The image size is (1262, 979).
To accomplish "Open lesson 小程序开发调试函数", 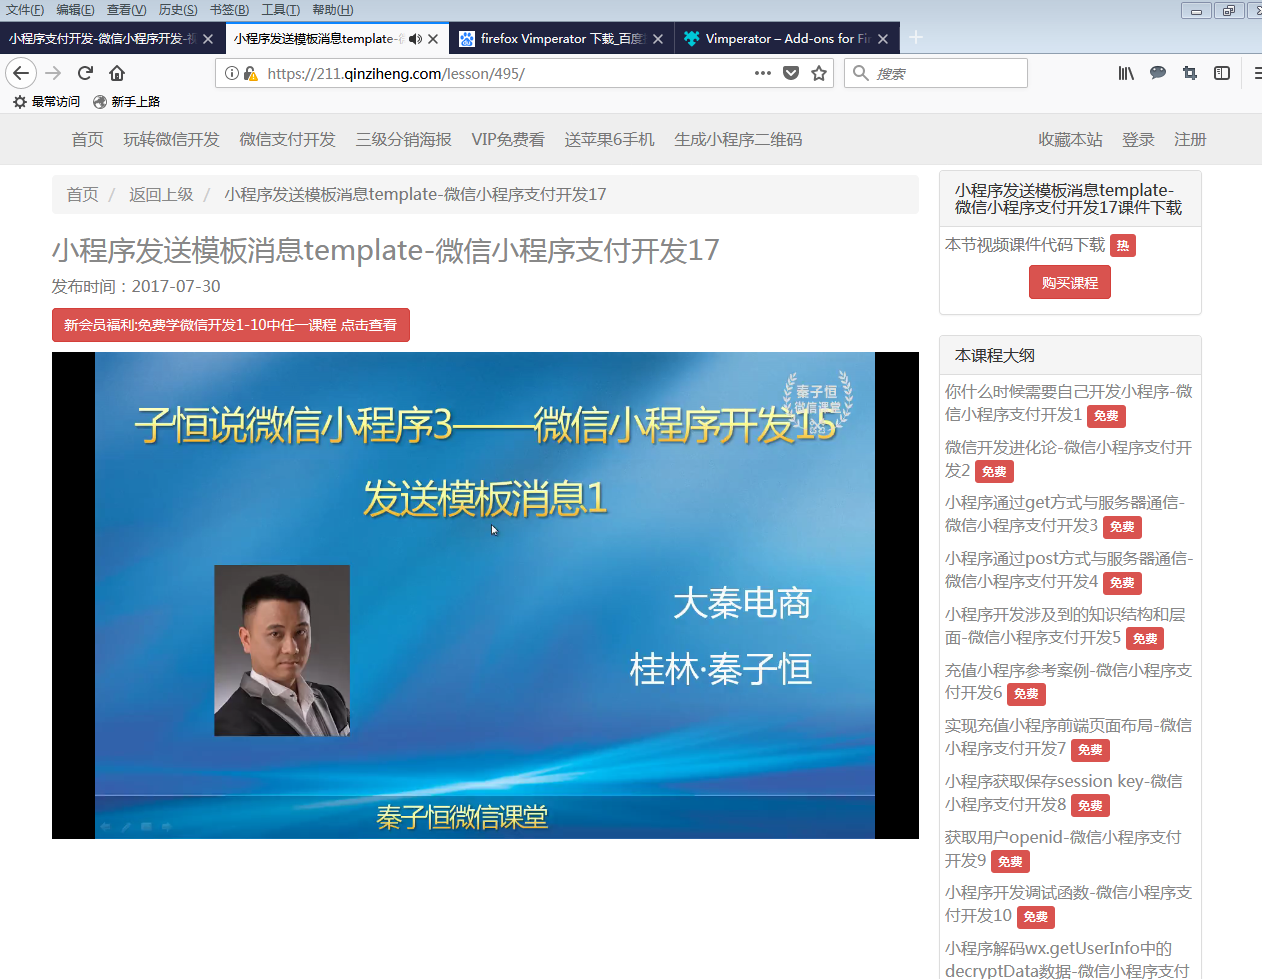I will click(1068, 904).
